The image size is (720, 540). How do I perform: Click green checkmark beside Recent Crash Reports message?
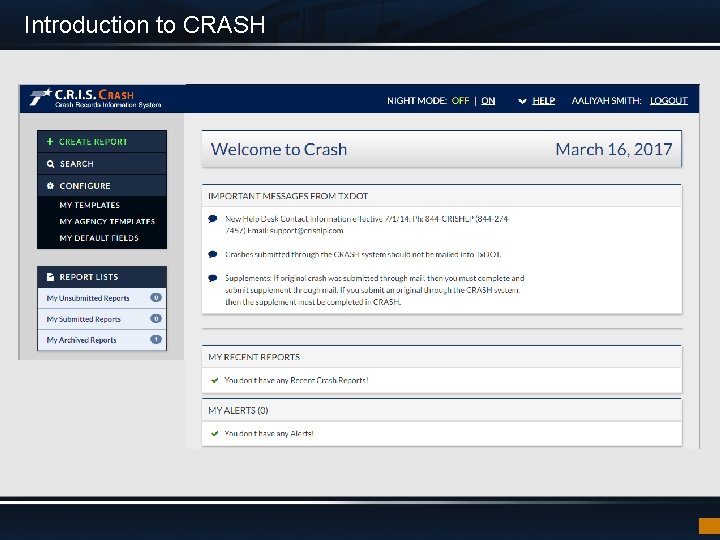[214, 380]
